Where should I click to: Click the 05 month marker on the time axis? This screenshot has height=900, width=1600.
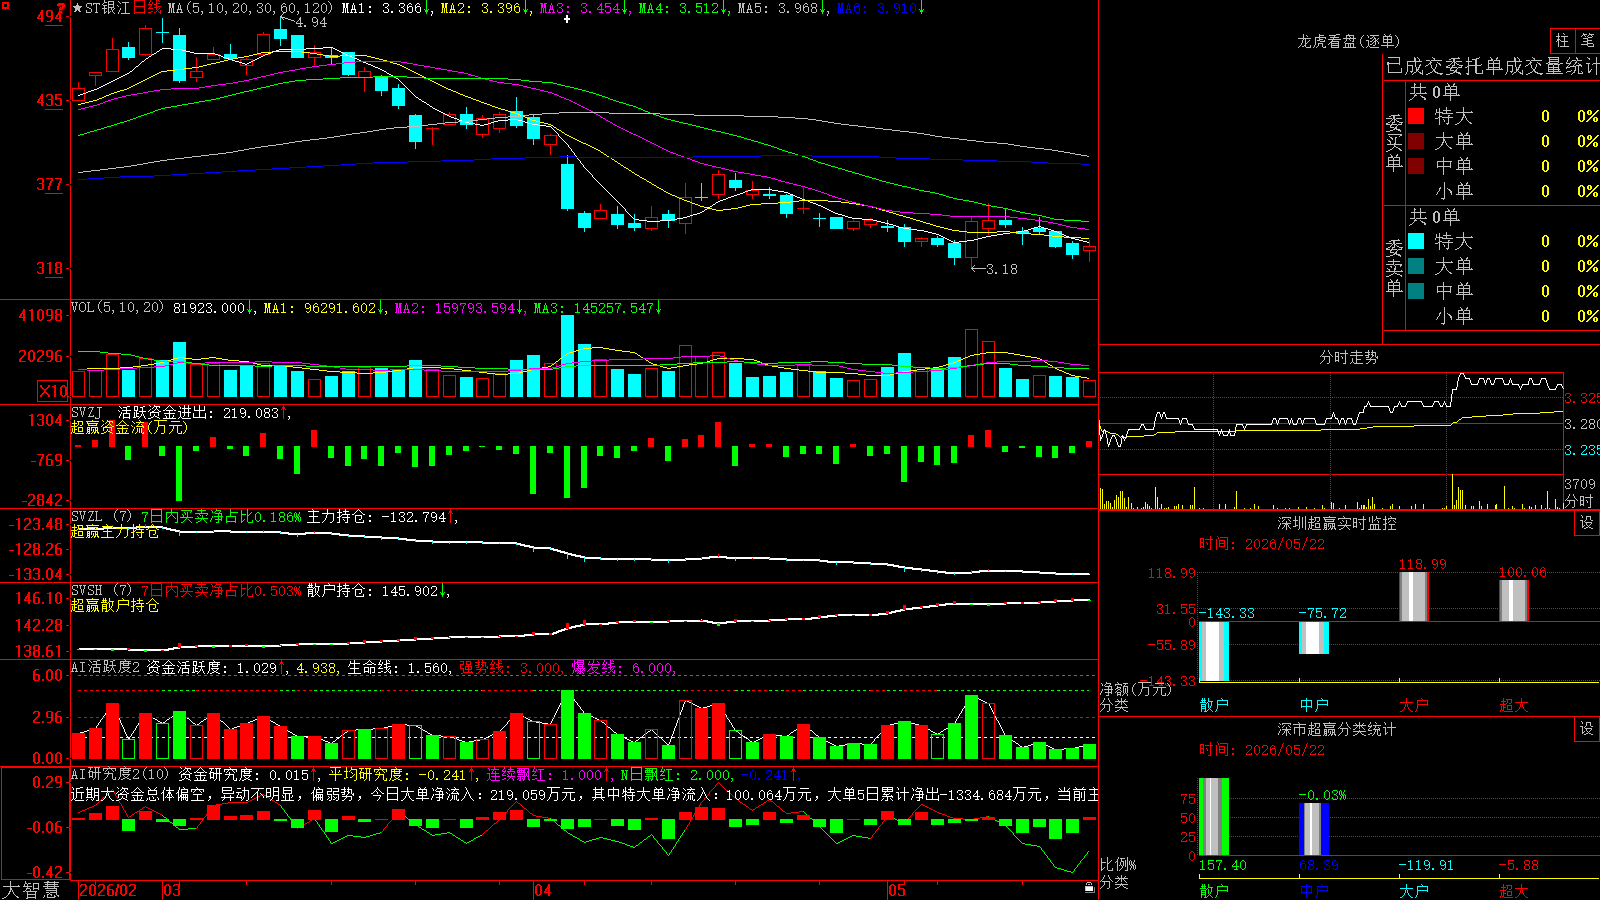897,890
